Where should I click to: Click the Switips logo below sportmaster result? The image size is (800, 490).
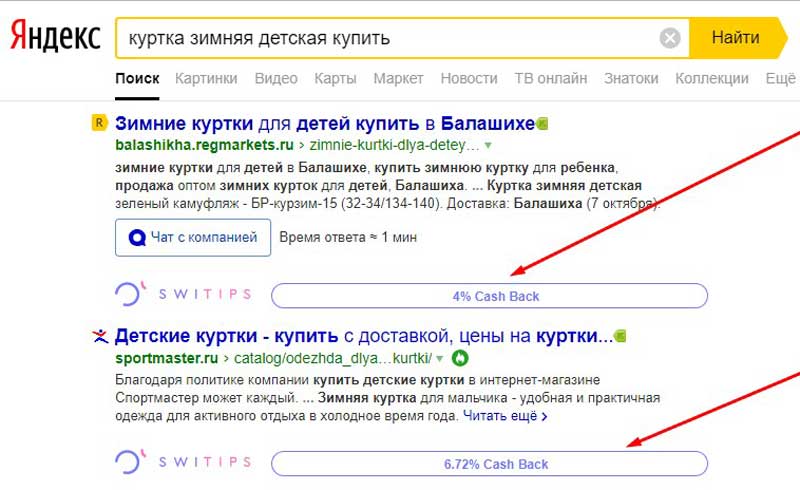tap(183, 462)
